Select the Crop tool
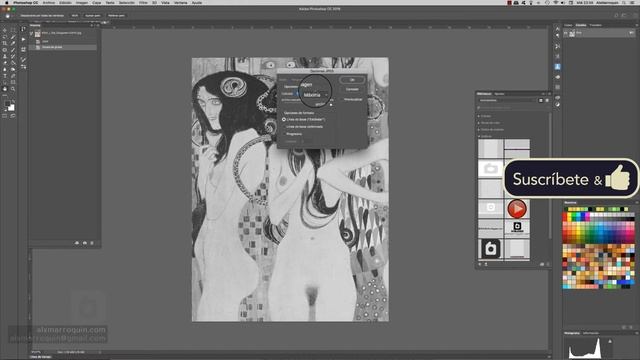This screenshot has width=640, height=360. click(x=5, y=43)
